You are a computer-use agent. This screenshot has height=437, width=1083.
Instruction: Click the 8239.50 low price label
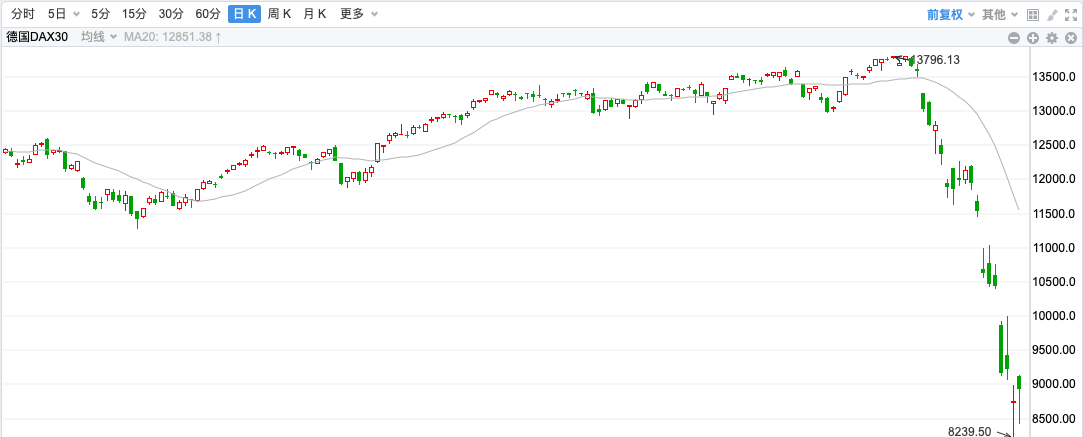coord(970,431)
